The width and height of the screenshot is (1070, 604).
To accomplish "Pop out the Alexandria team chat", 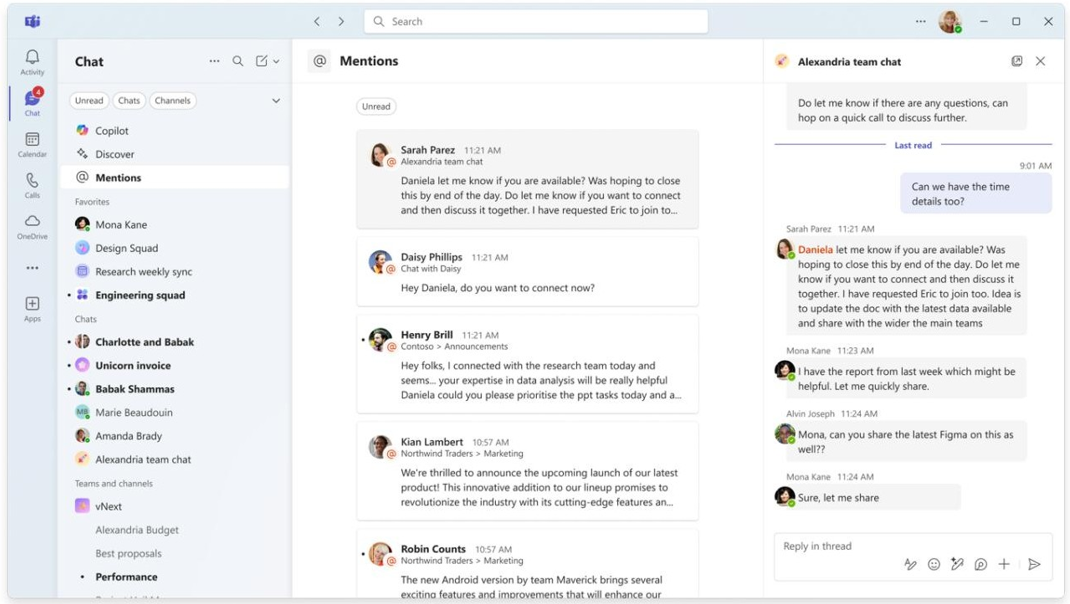I will [1016, 61].
